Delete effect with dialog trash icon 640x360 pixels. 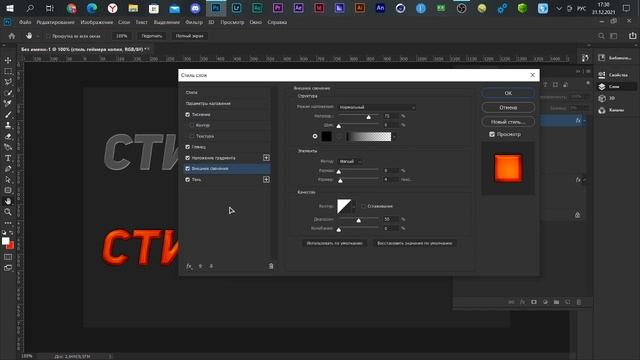point(271,266)
